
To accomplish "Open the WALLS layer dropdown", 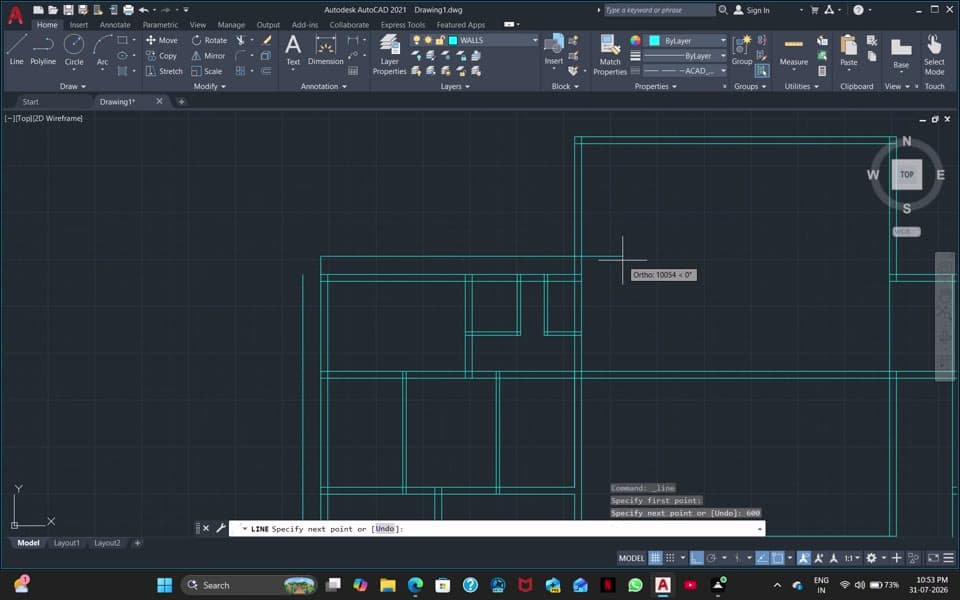I will click(x=534, y=40).
